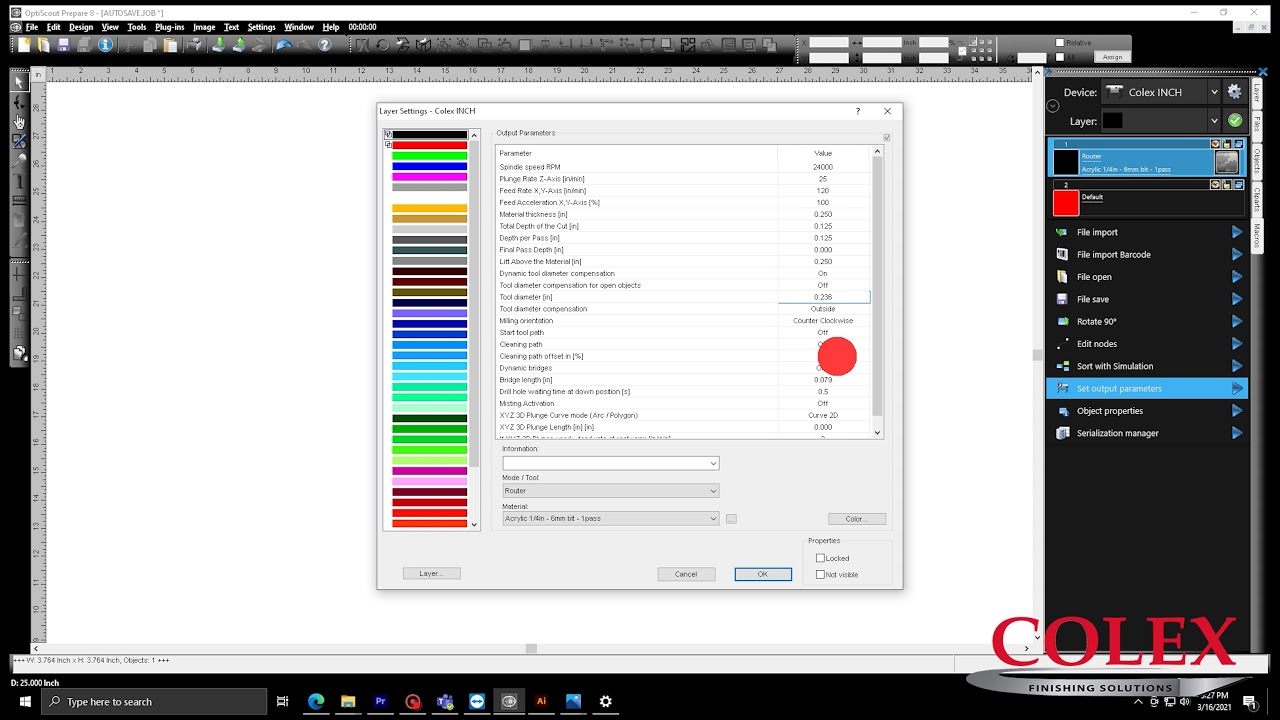Click the small button beside Material dropdown
The image size is (1280, 720).
[x=731, y=518]
